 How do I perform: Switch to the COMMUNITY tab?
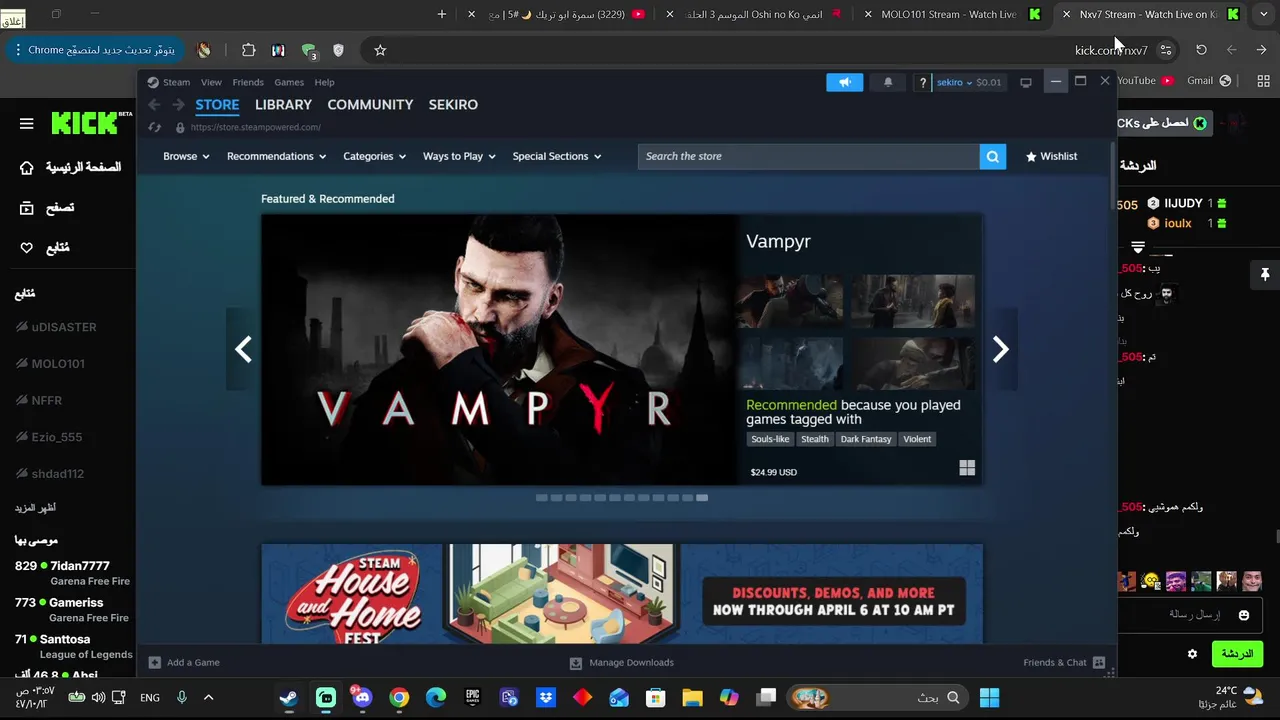coord(370,104)
